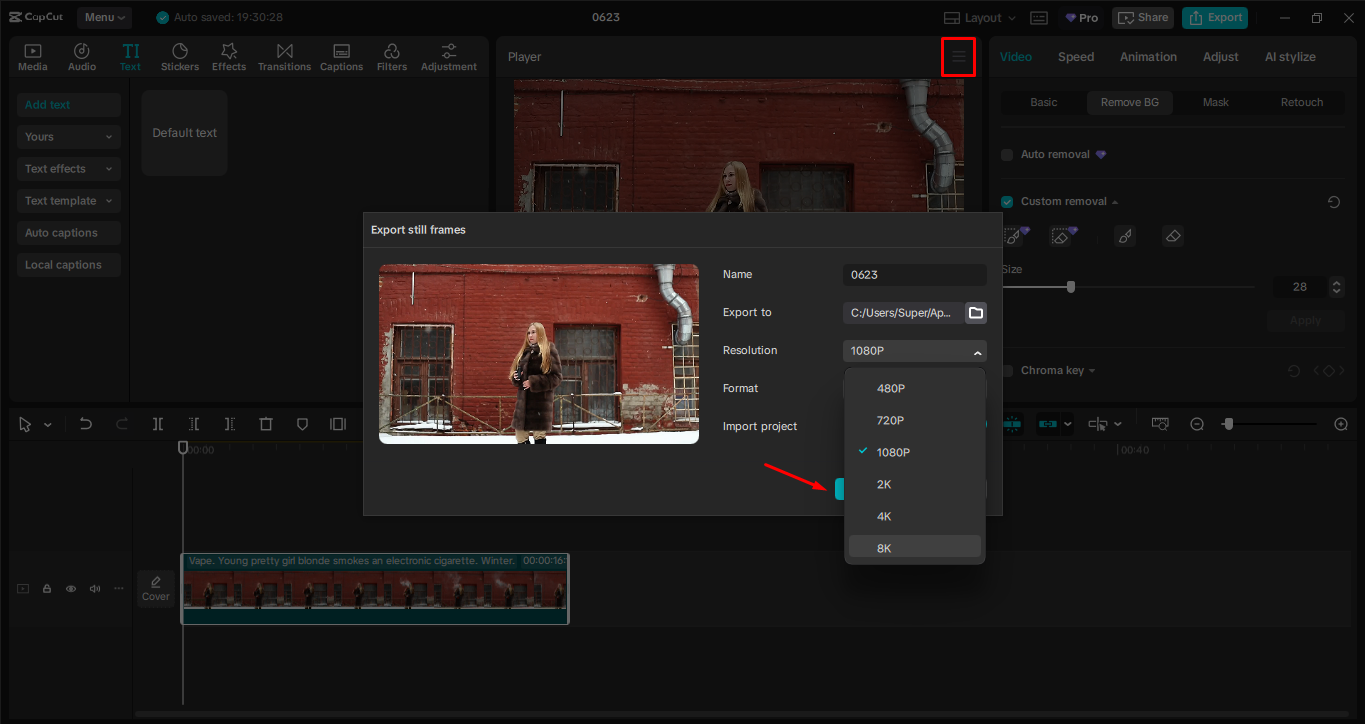Uncheck the Custom removal checkbox

(x=1007, y=202)
